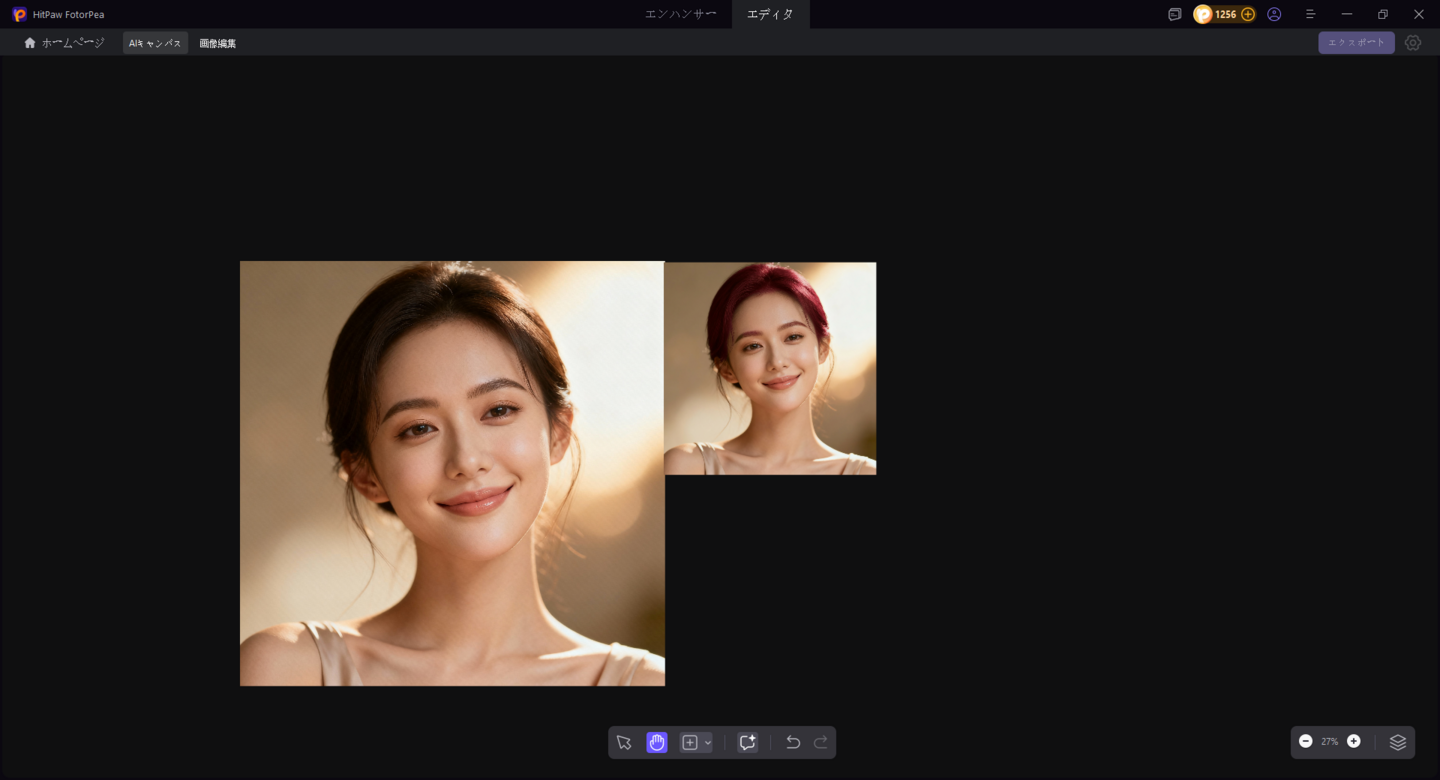Zoom out with the minus button
This screenshot has height=780, width=1440.
1306,741
